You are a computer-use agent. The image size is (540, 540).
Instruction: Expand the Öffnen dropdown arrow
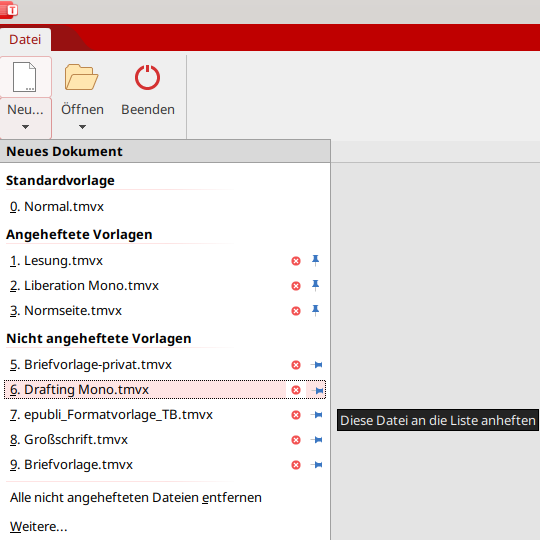pyautogui.click(x=82, y=127)
